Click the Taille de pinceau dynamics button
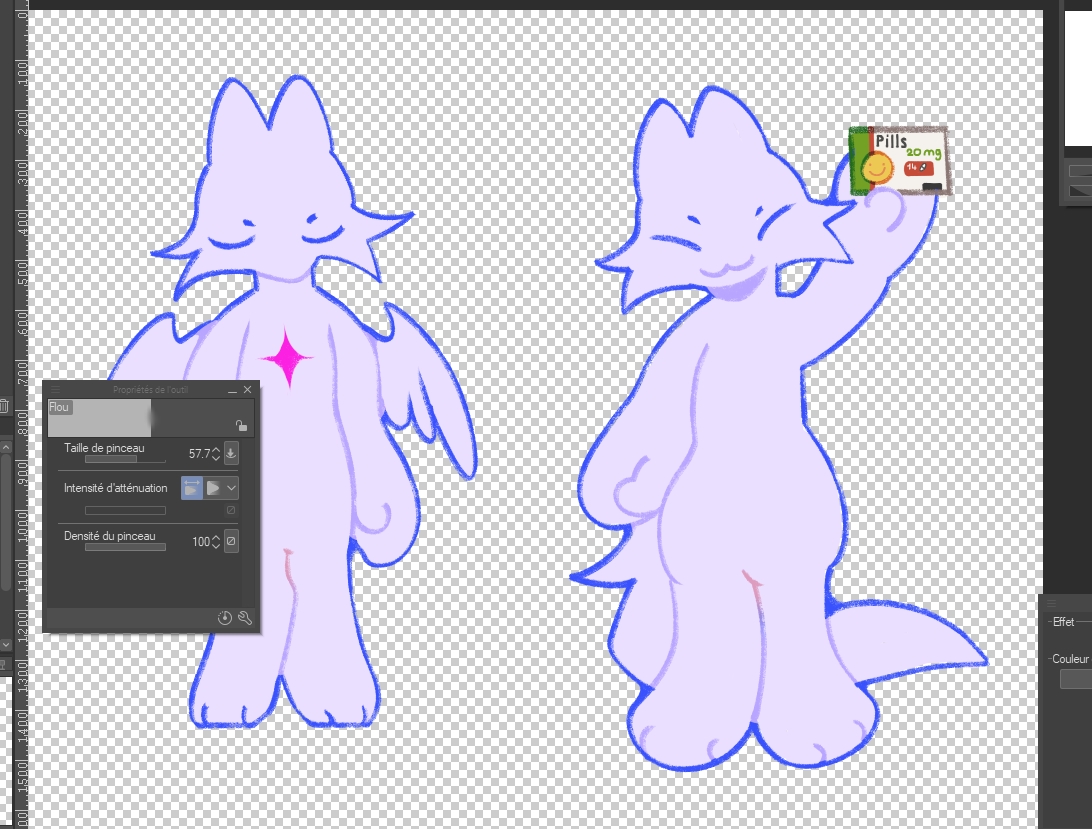 (x=231, y=454)
